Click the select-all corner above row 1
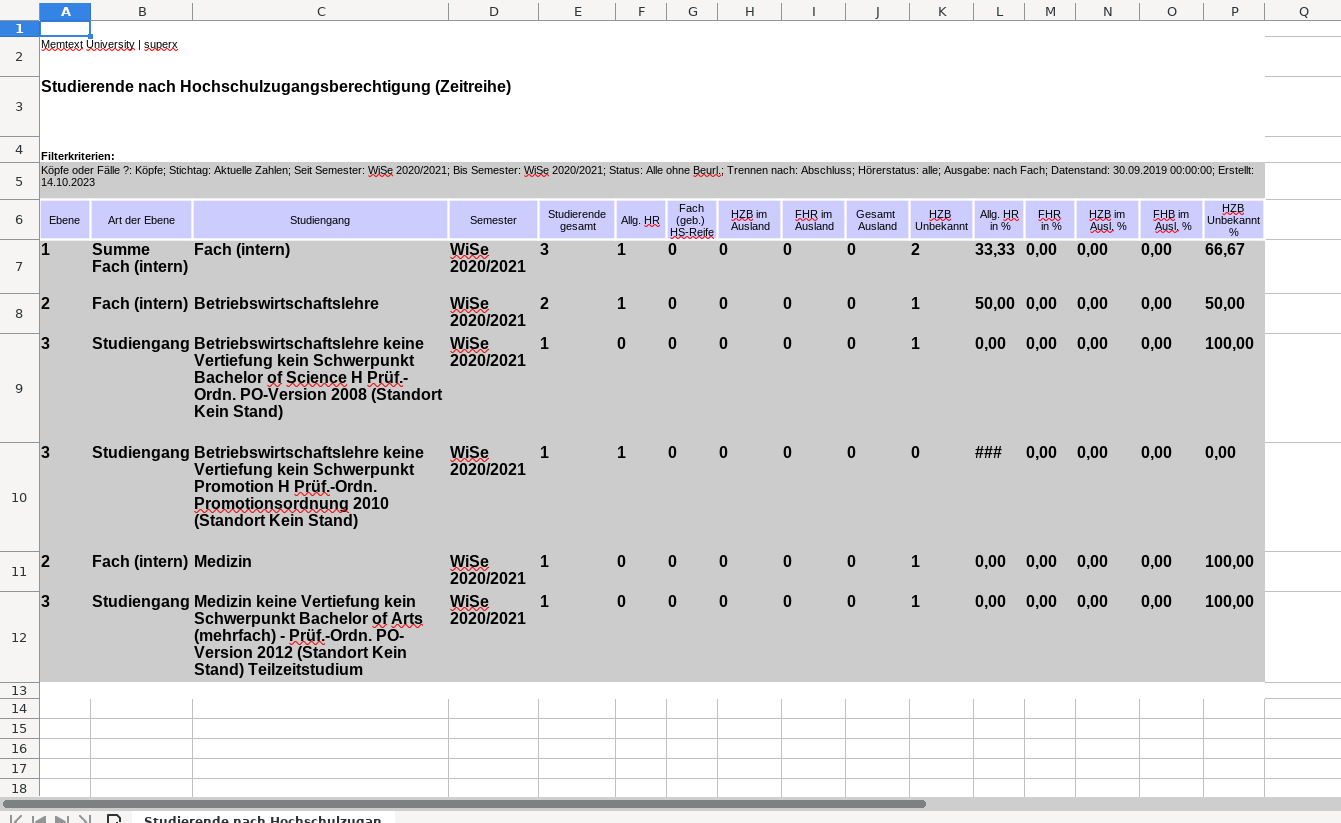 (19, 11)
